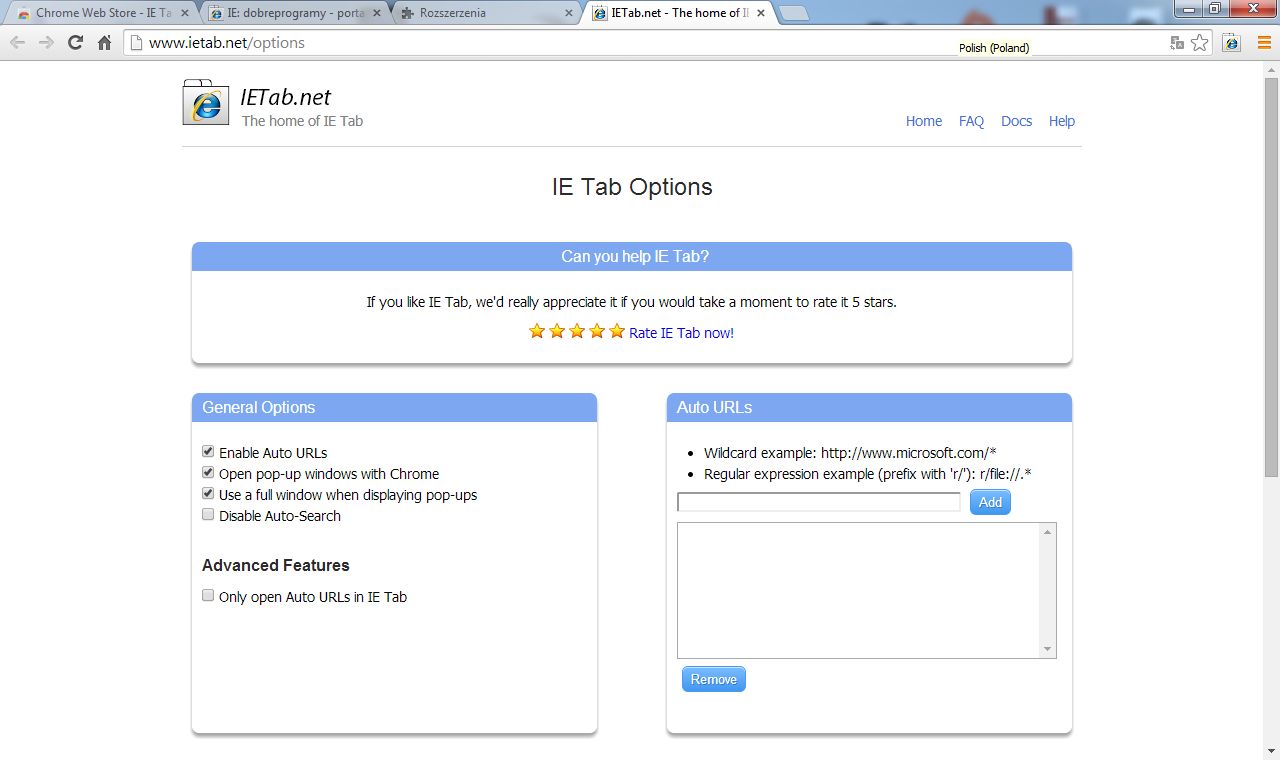This screenshot has height=760, width=1280.
Task: Switch to the Rozszerzenia tab
Action: (x=486, y=14)
